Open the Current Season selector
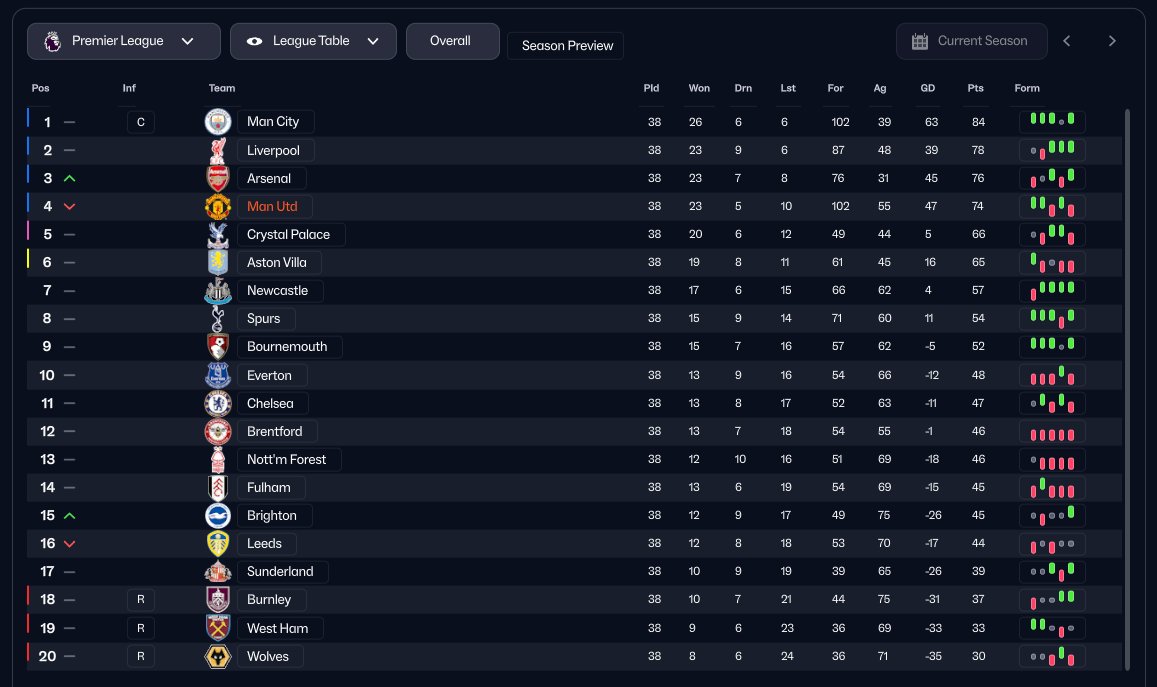 [971, 41]
